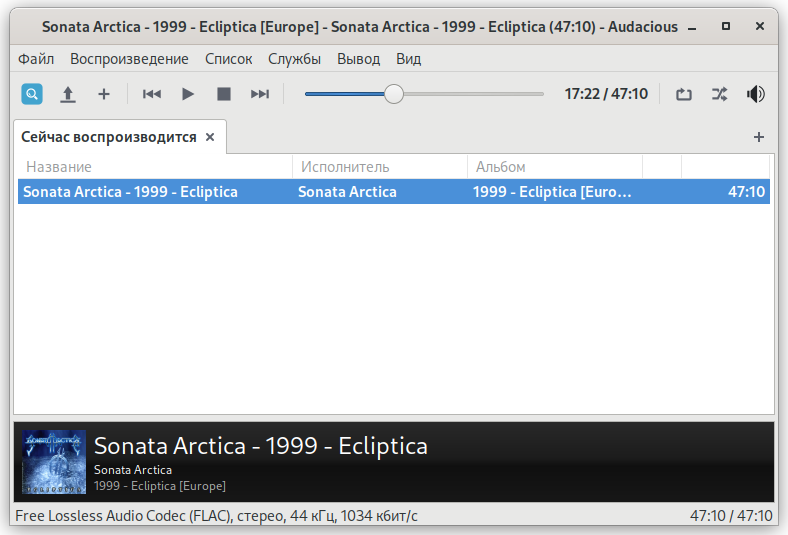
Task: Click the 17:22 / 47:10 time display
Action: point(606,94)
